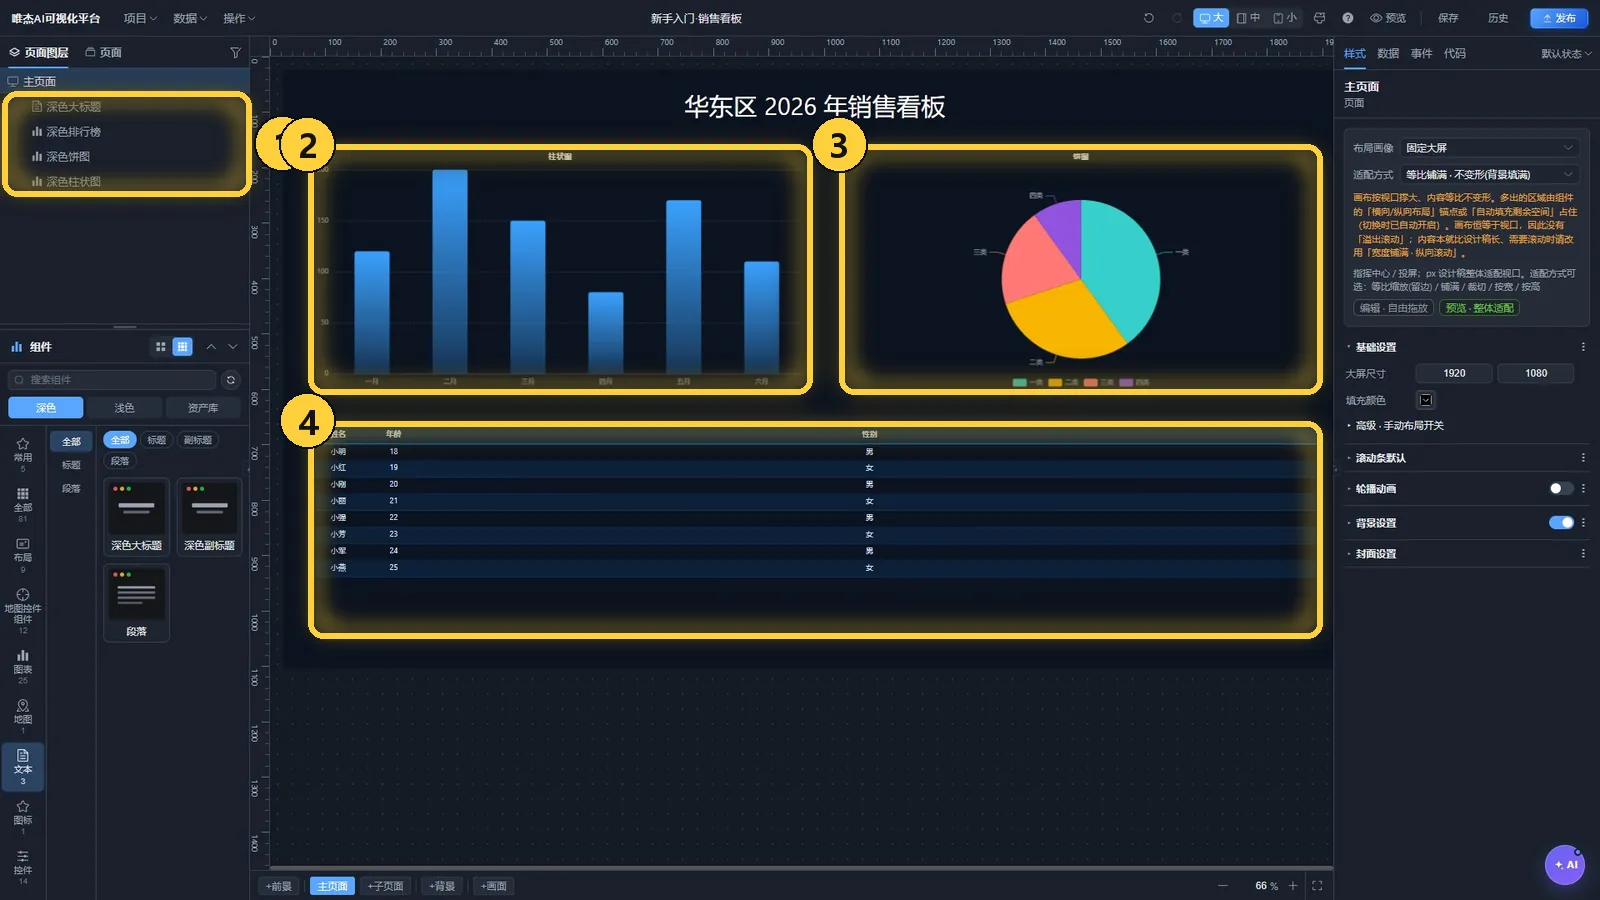The height and width of the screenshot is (900, 1600).
Task: Toggle the 轮播动画 switch on
Action: point(1561,489)
